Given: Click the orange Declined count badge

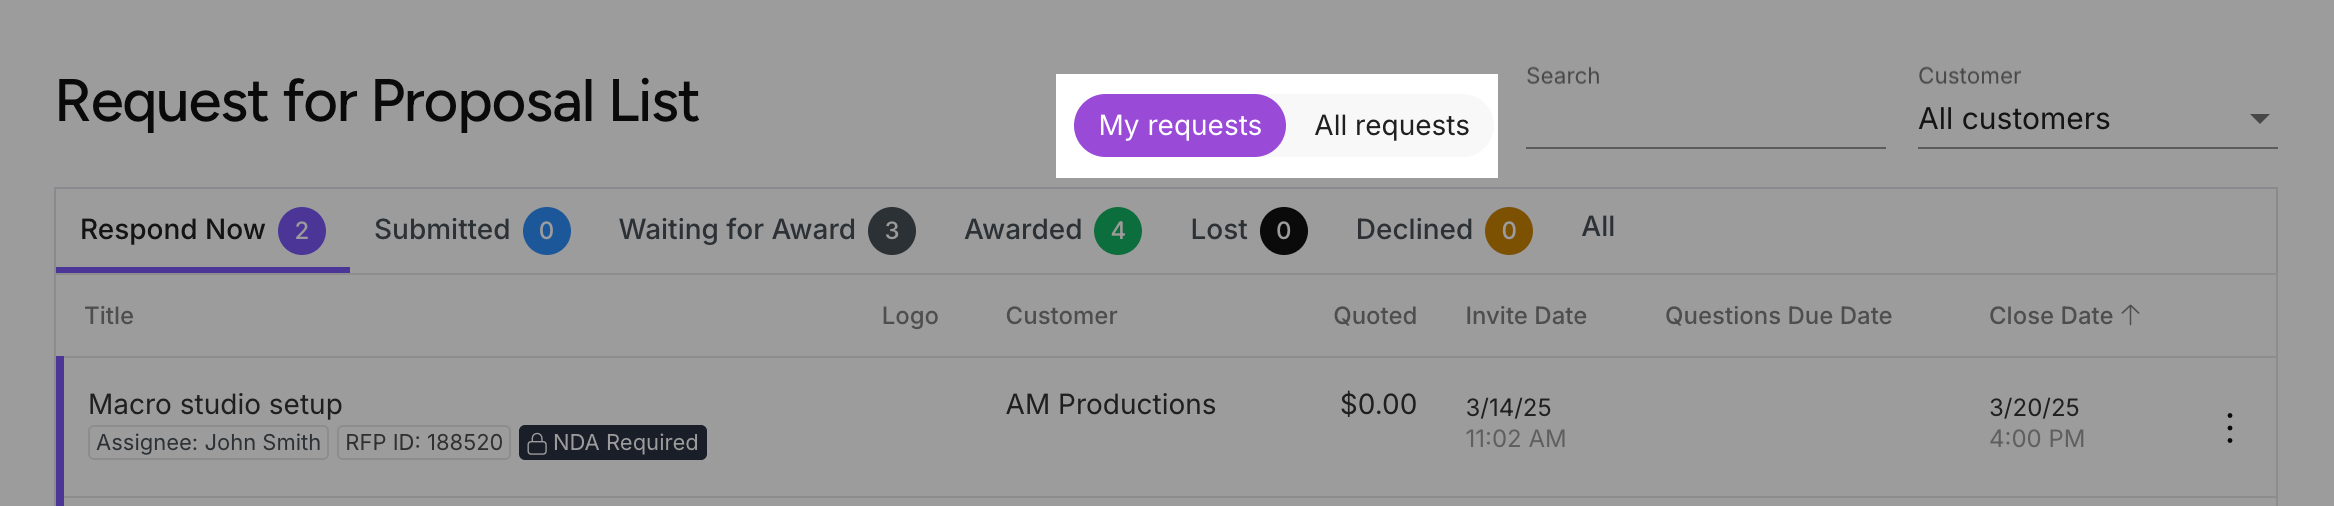Looking at the screenshot, I should (x=1509, y=231).
